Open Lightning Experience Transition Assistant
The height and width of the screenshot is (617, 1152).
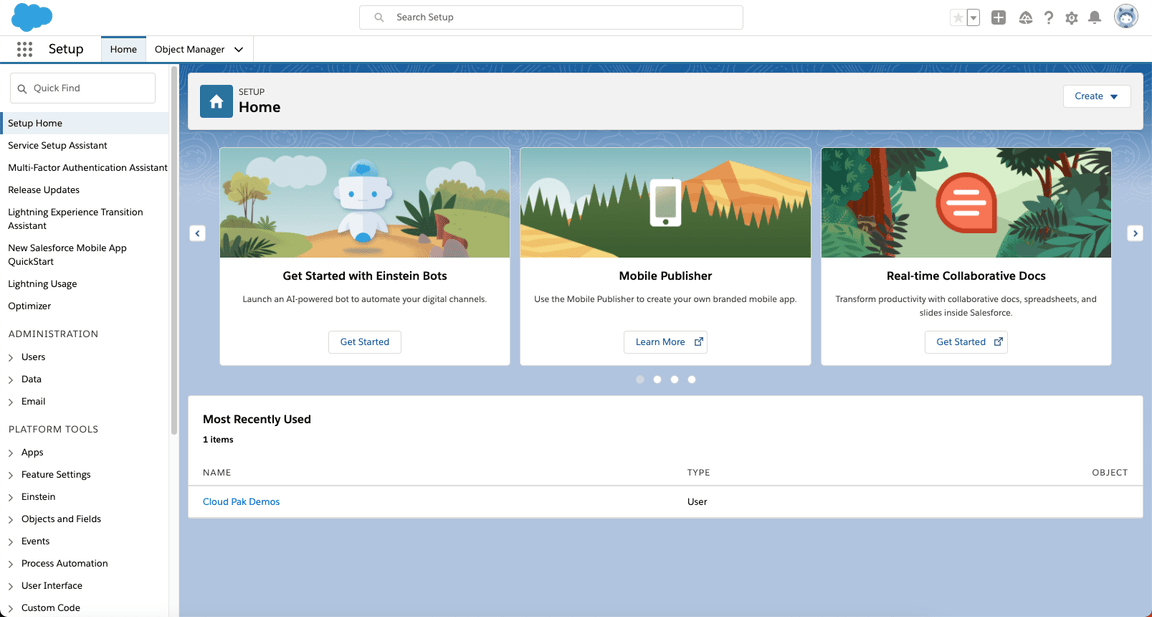coord(75,219)
